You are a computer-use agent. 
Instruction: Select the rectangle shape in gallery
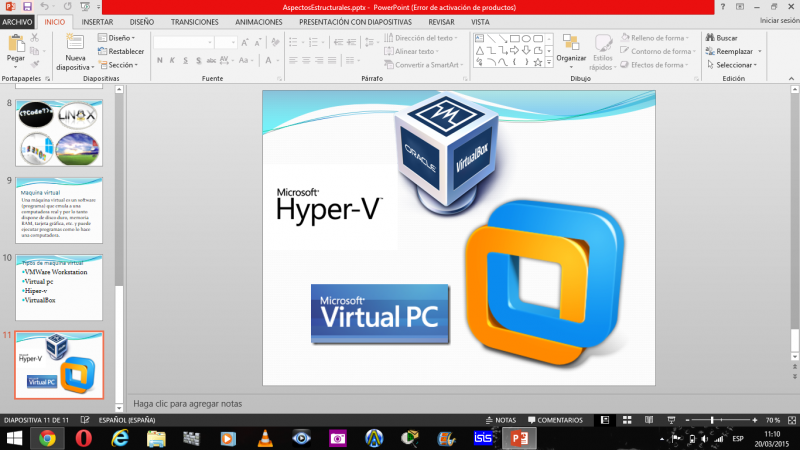click(515, 38)
